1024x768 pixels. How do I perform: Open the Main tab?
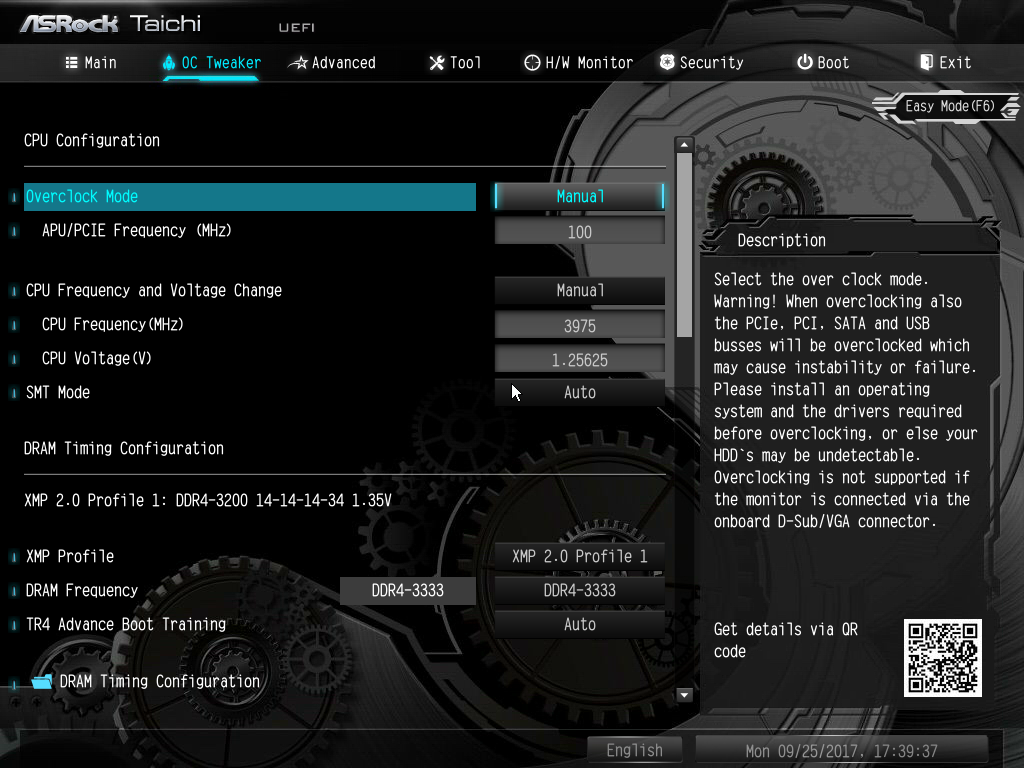tap(91, 63)
